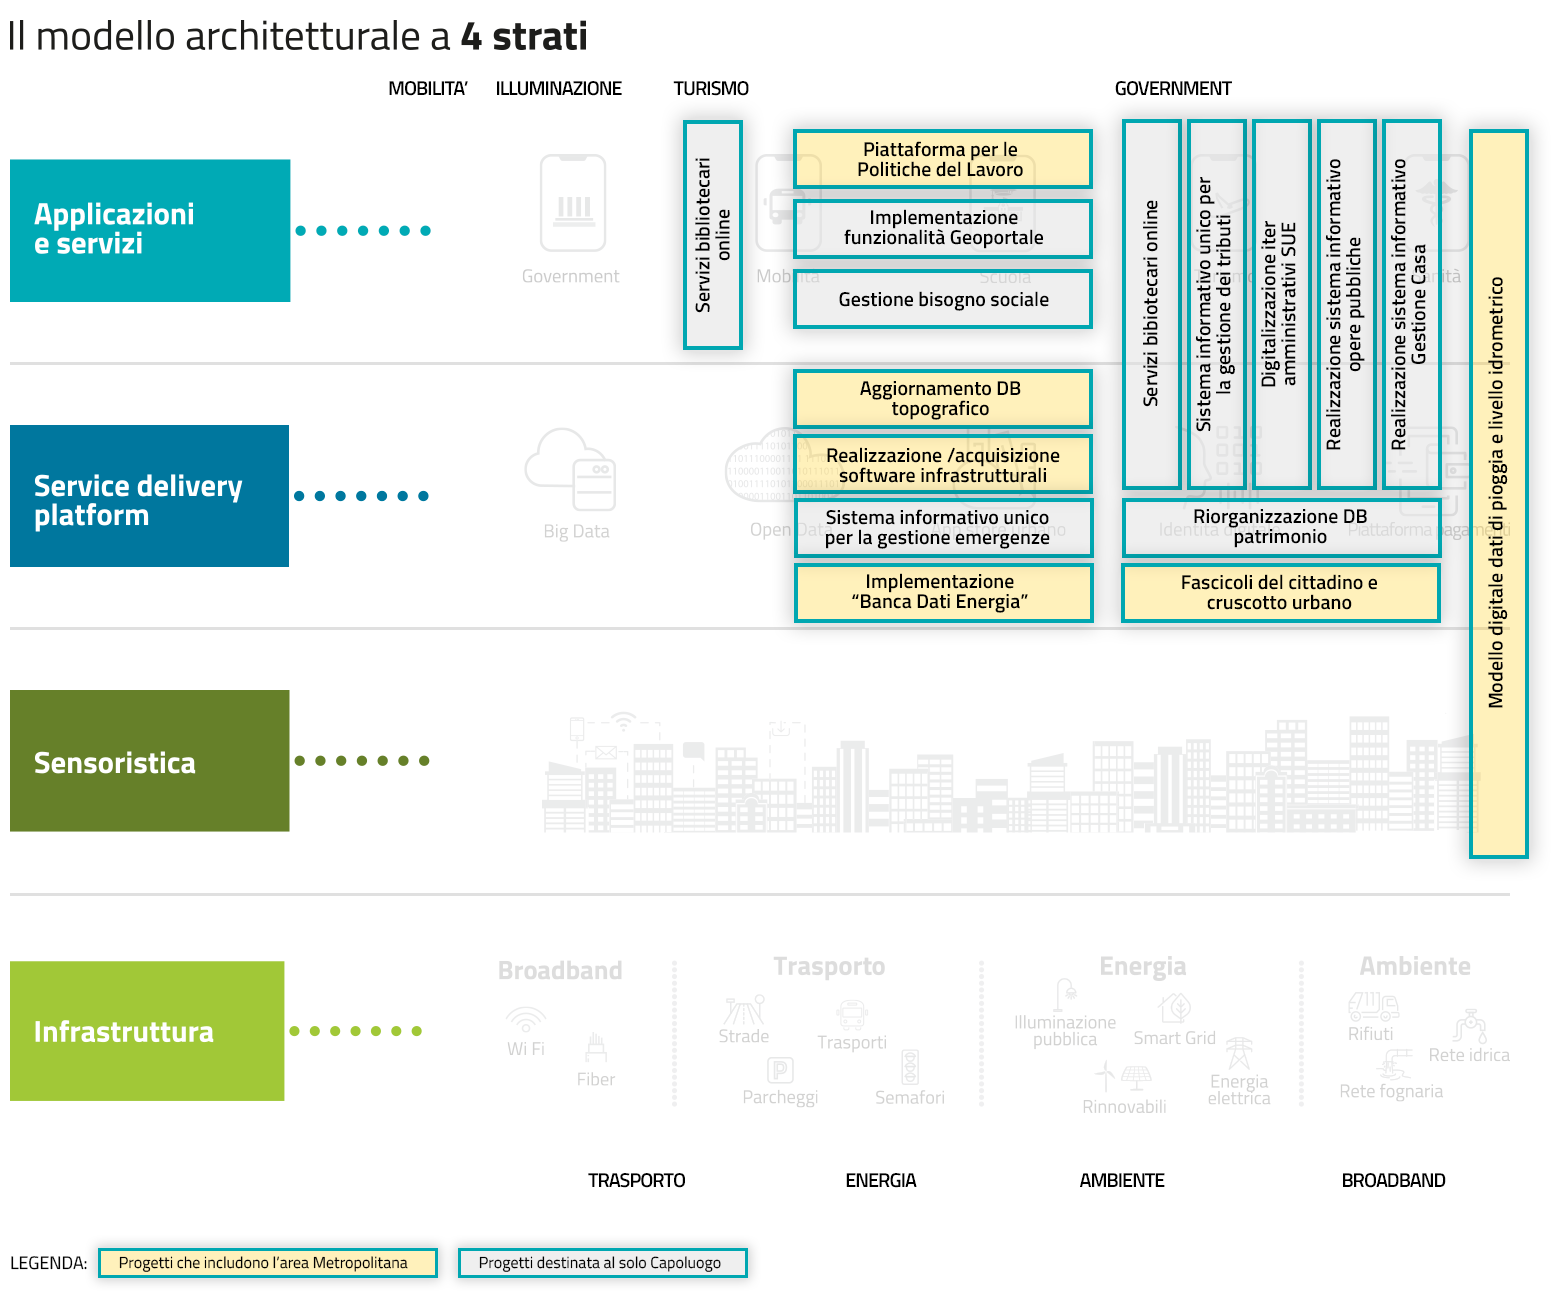Click the GOVERNMENT column heading
The width and height of the screenshot is (1560, 1300).
pos(1173,89)
